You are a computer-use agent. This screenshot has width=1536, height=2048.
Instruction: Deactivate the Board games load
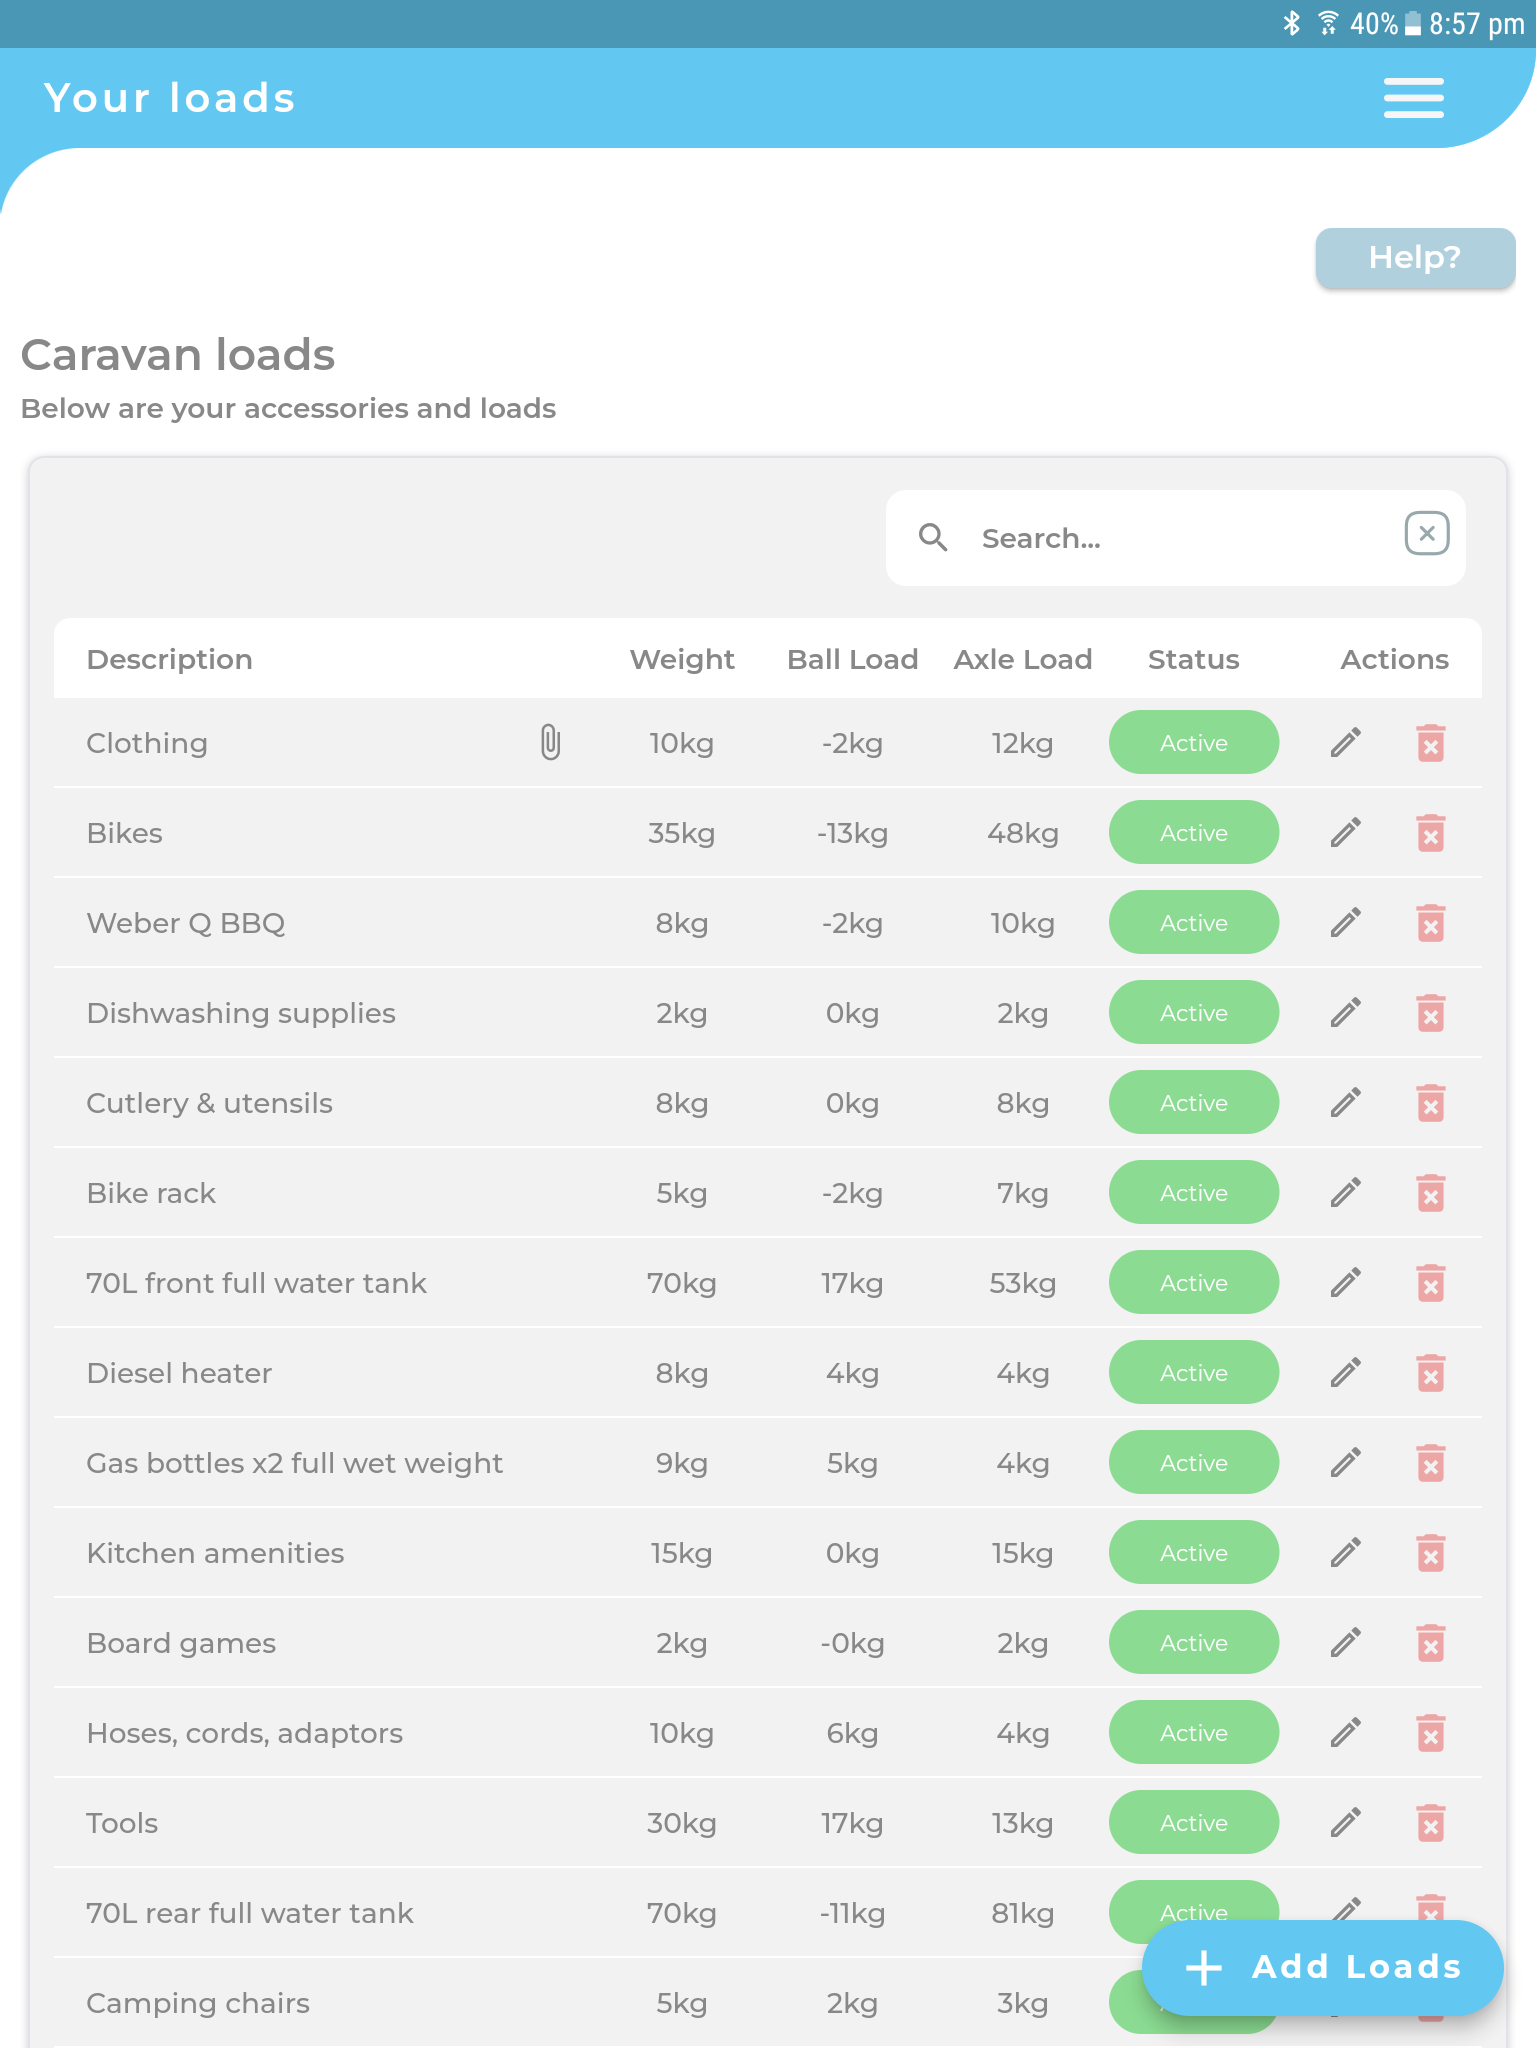click(x=1193, y=1642)
